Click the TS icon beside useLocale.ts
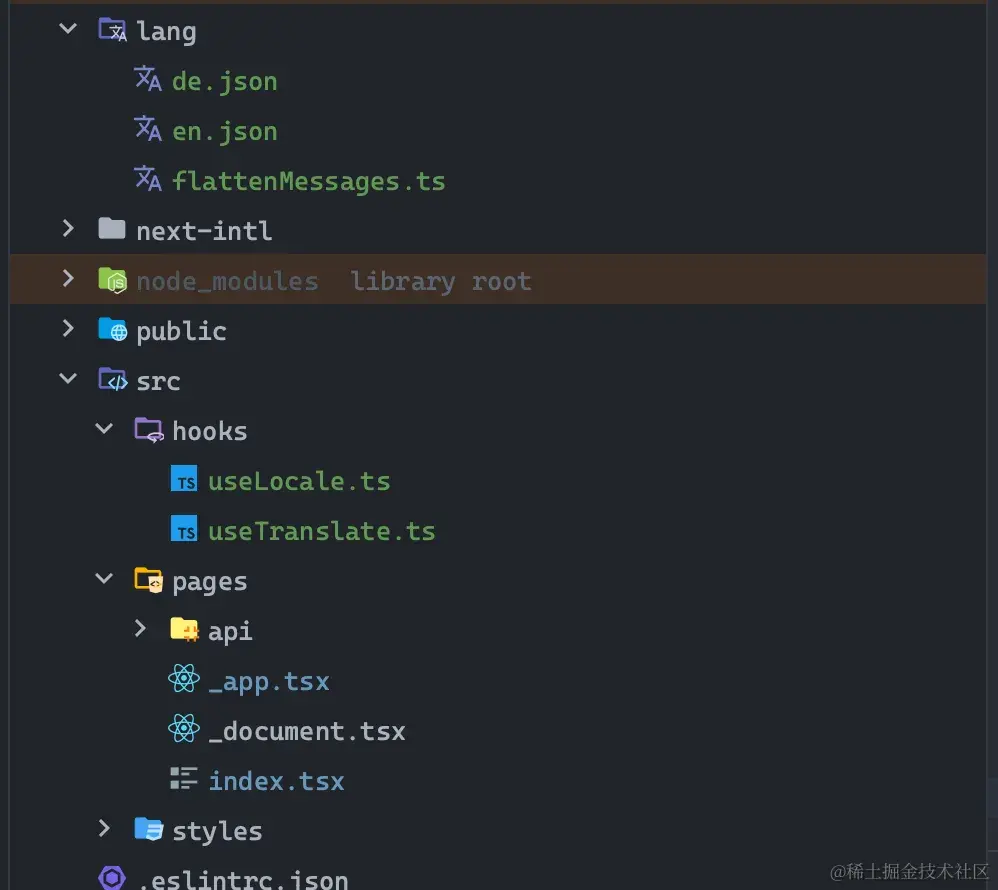 coord(184,479)
